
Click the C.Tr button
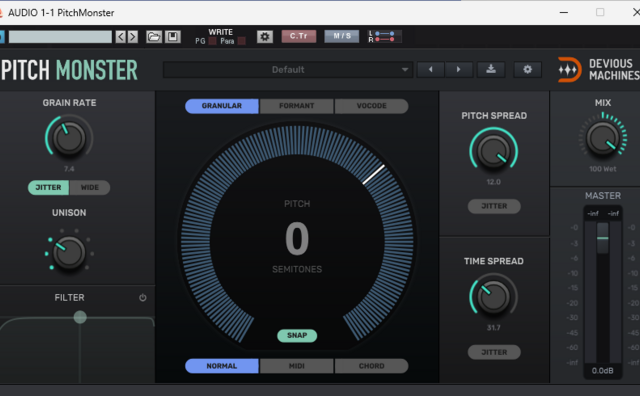coord(299,36)
